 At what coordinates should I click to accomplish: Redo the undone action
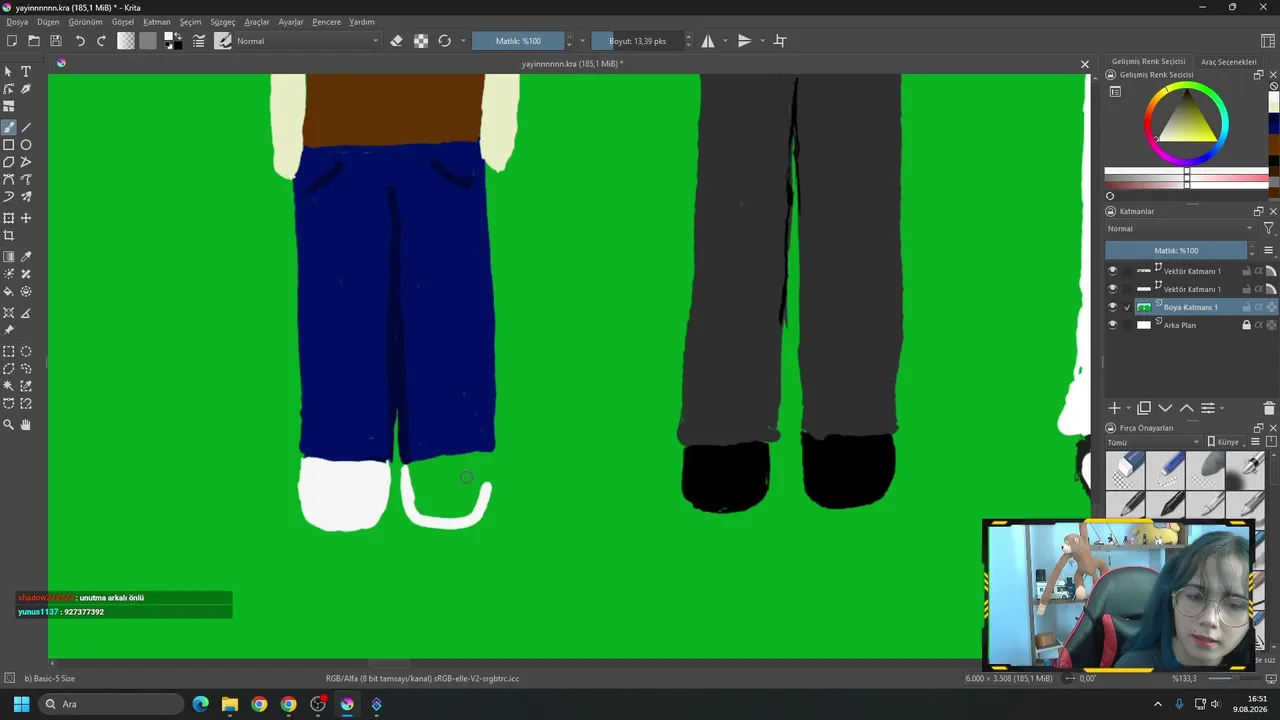(101, 41)
